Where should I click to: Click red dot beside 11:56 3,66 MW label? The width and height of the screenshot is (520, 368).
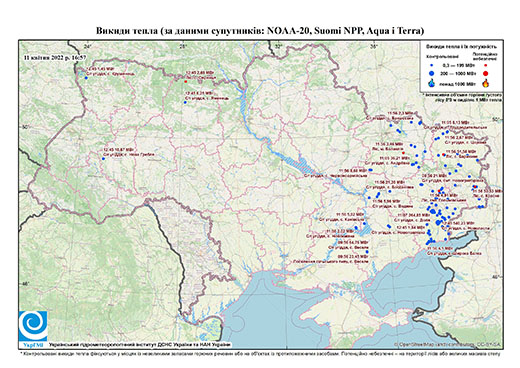tap(403, 153)
